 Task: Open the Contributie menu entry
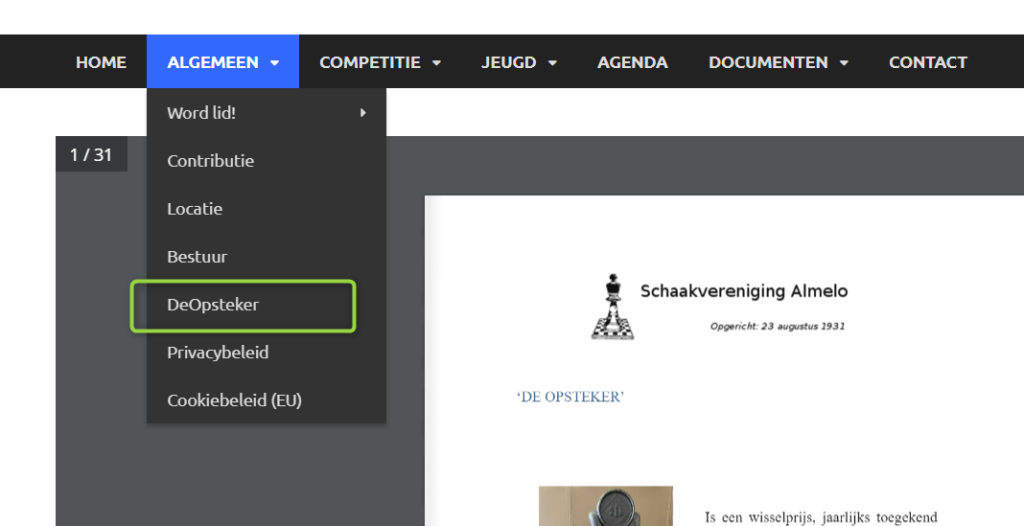[266, 161]
